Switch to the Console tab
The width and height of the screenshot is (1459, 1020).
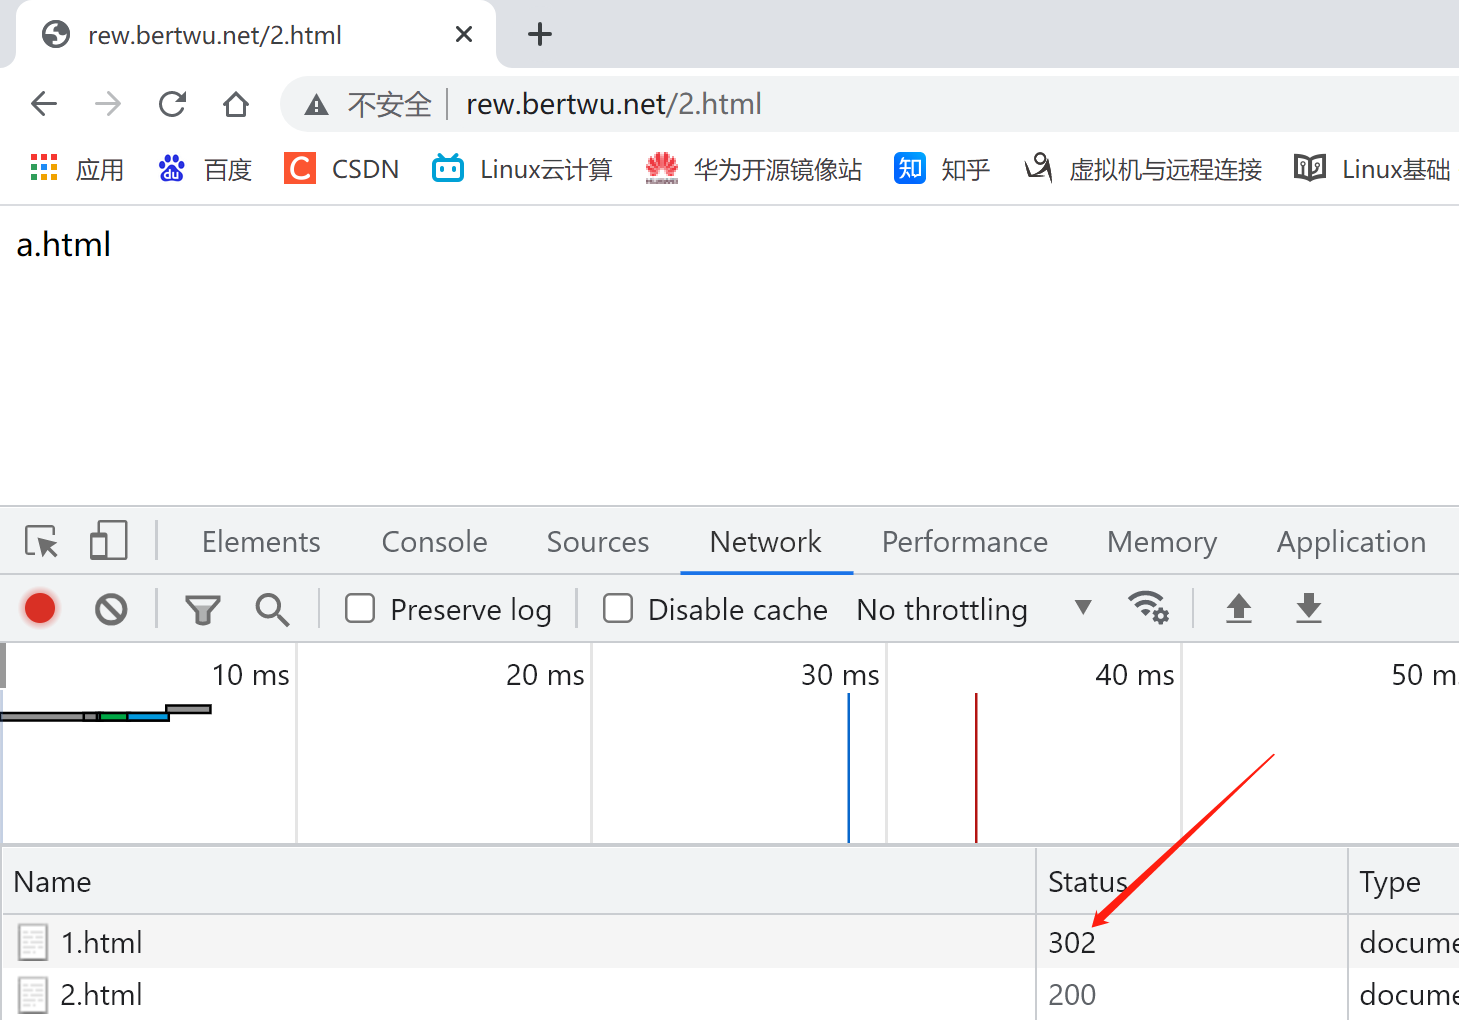434,542
